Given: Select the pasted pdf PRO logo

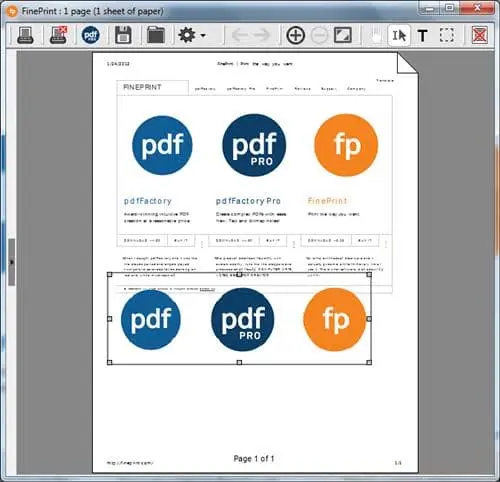Looking at the screenshot, I should (x=243, y=319).
